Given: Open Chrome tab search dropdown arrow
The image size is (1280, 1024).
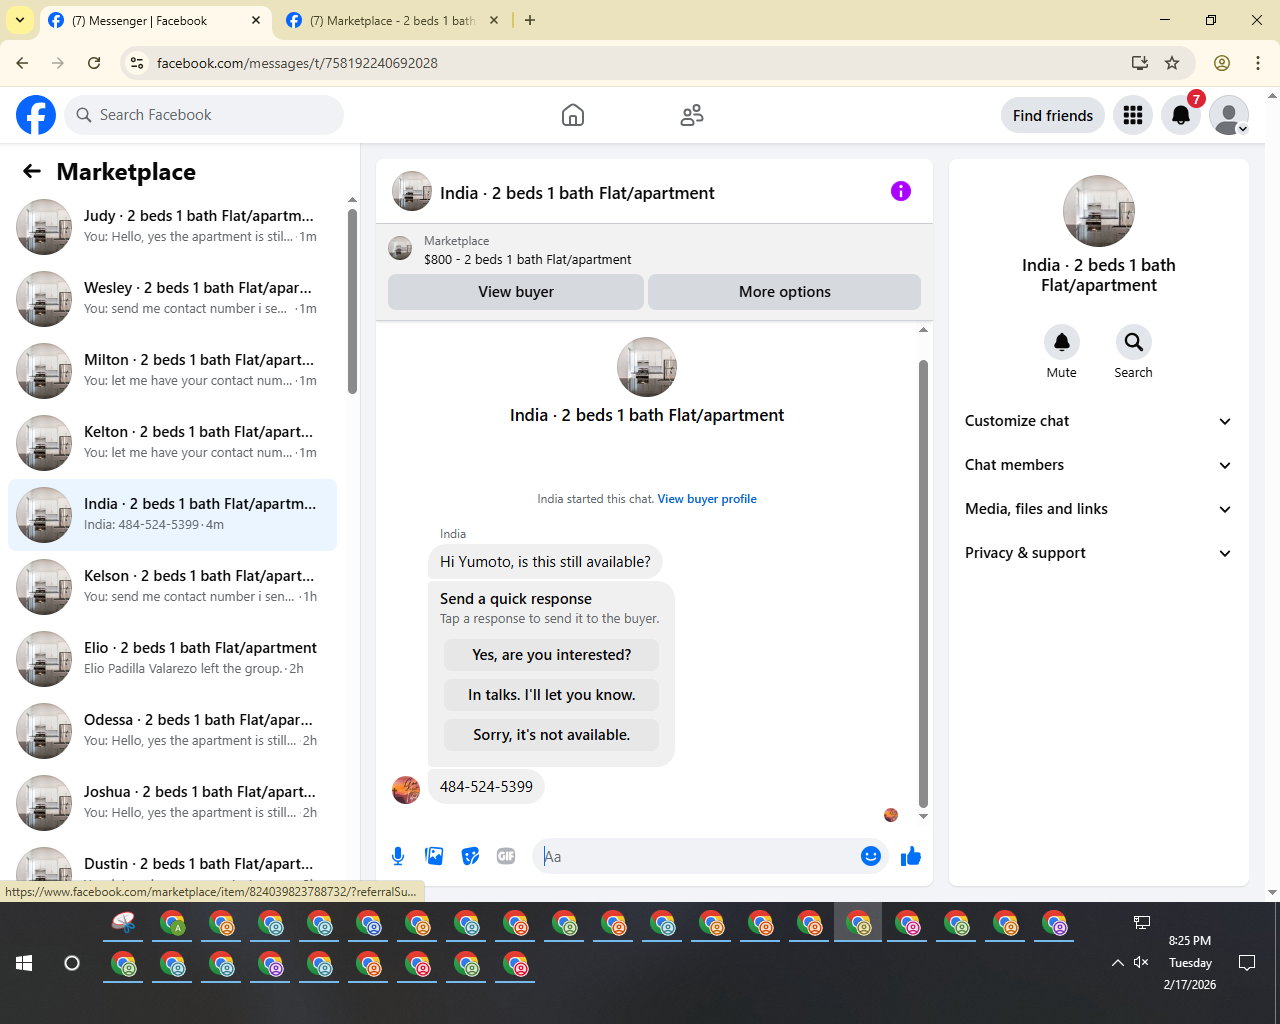Looking at the screenshot, I should click(x=20, y=20).
